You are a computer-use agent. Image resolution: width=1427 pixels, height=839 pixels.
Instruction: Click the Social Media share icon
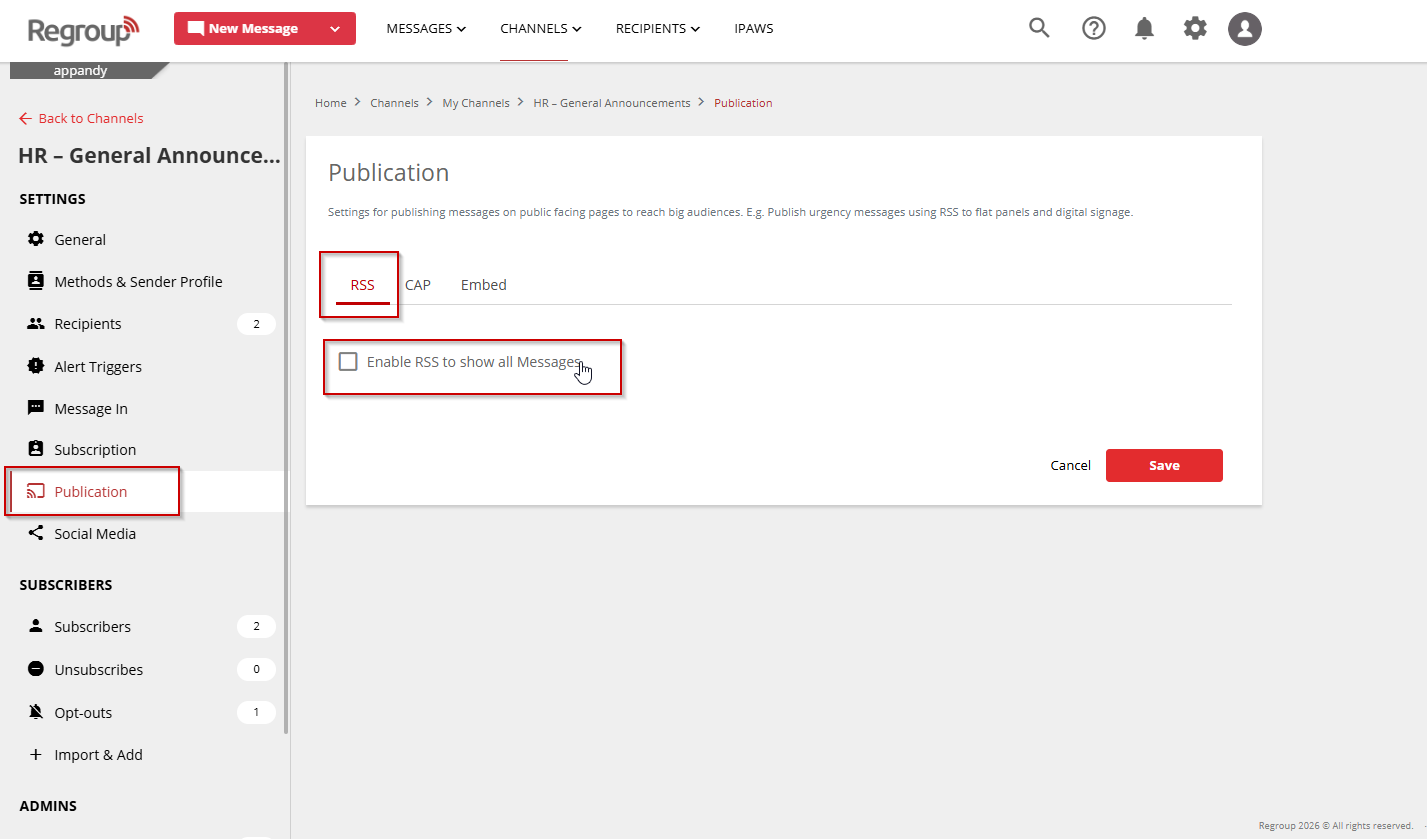36,533
